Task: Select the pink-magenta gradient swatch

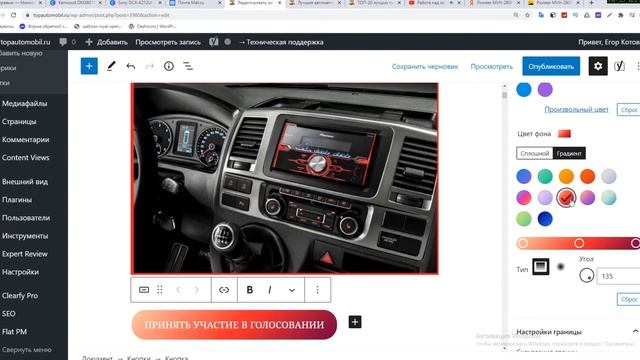Action: pos(524,198)
